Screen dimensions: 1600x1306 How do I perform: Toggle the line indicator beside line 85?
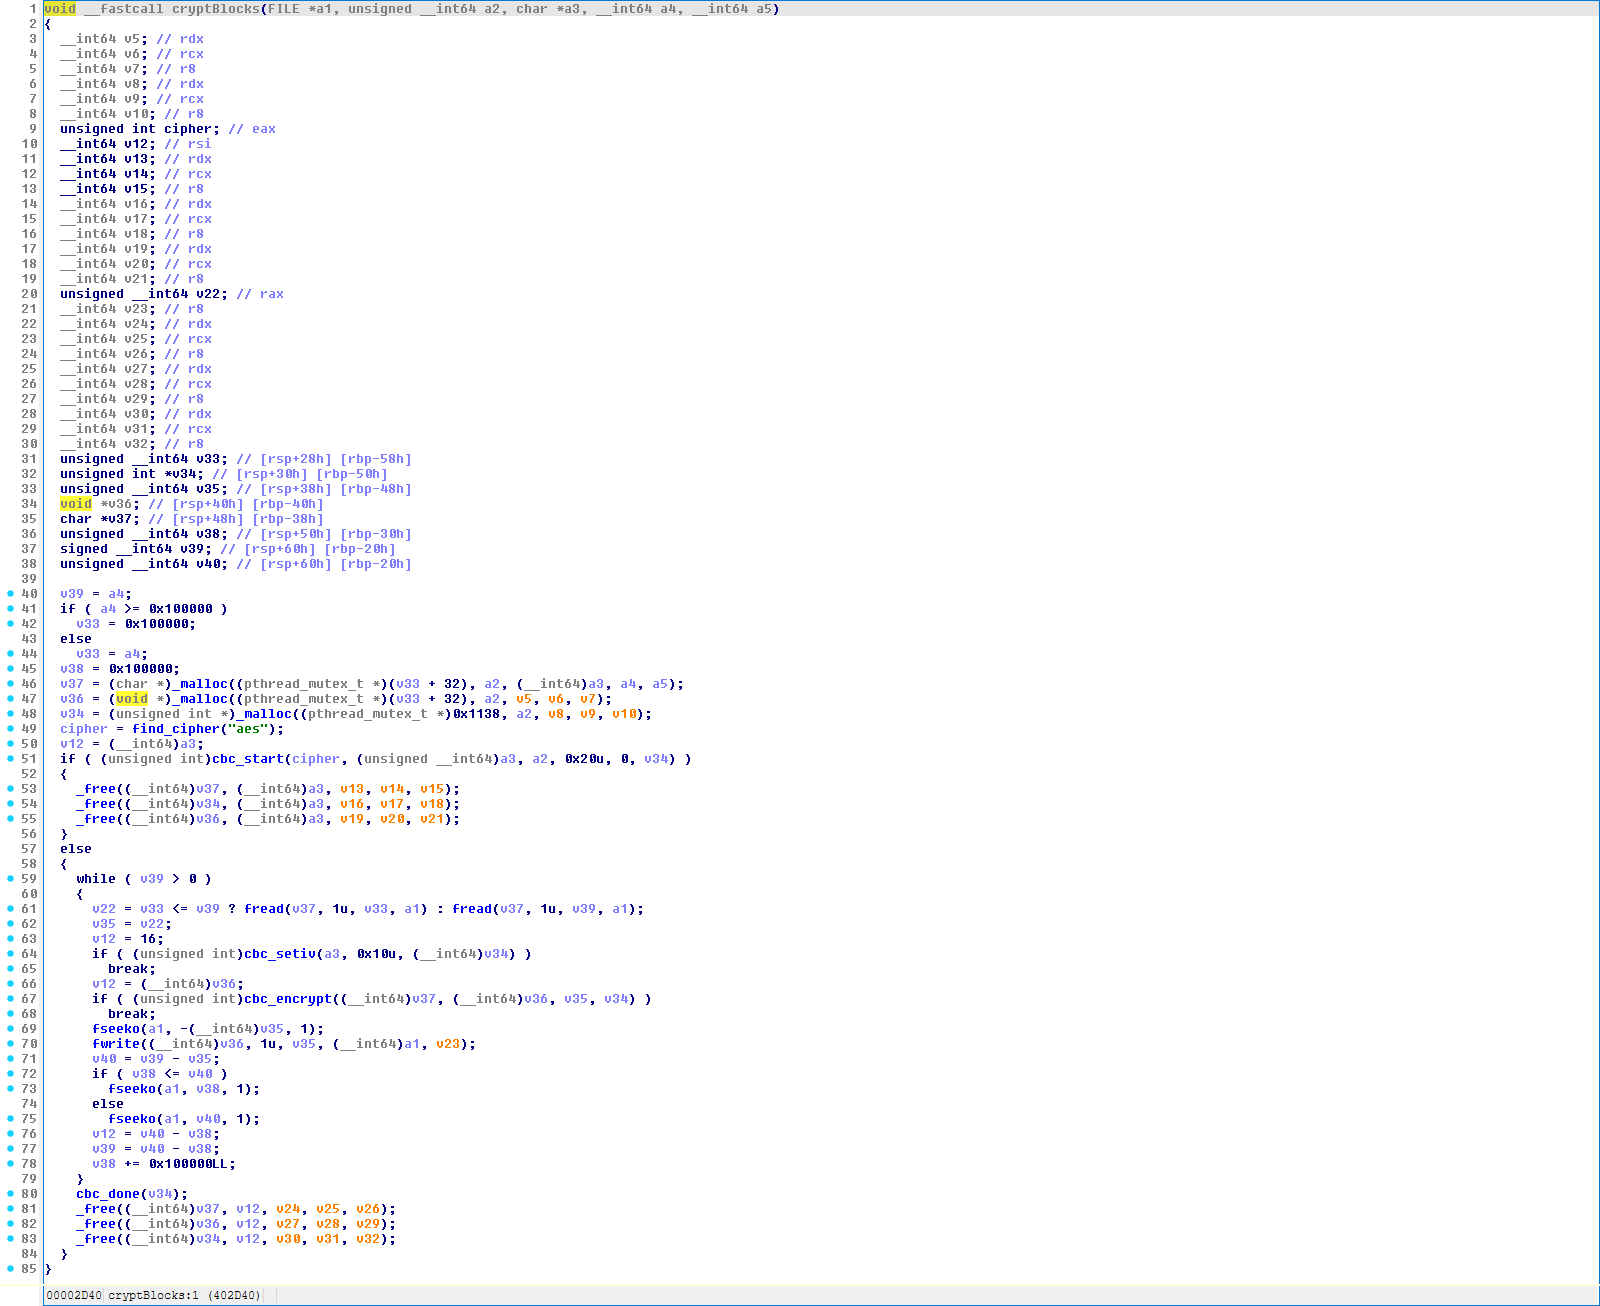(x=8, y=1268)
